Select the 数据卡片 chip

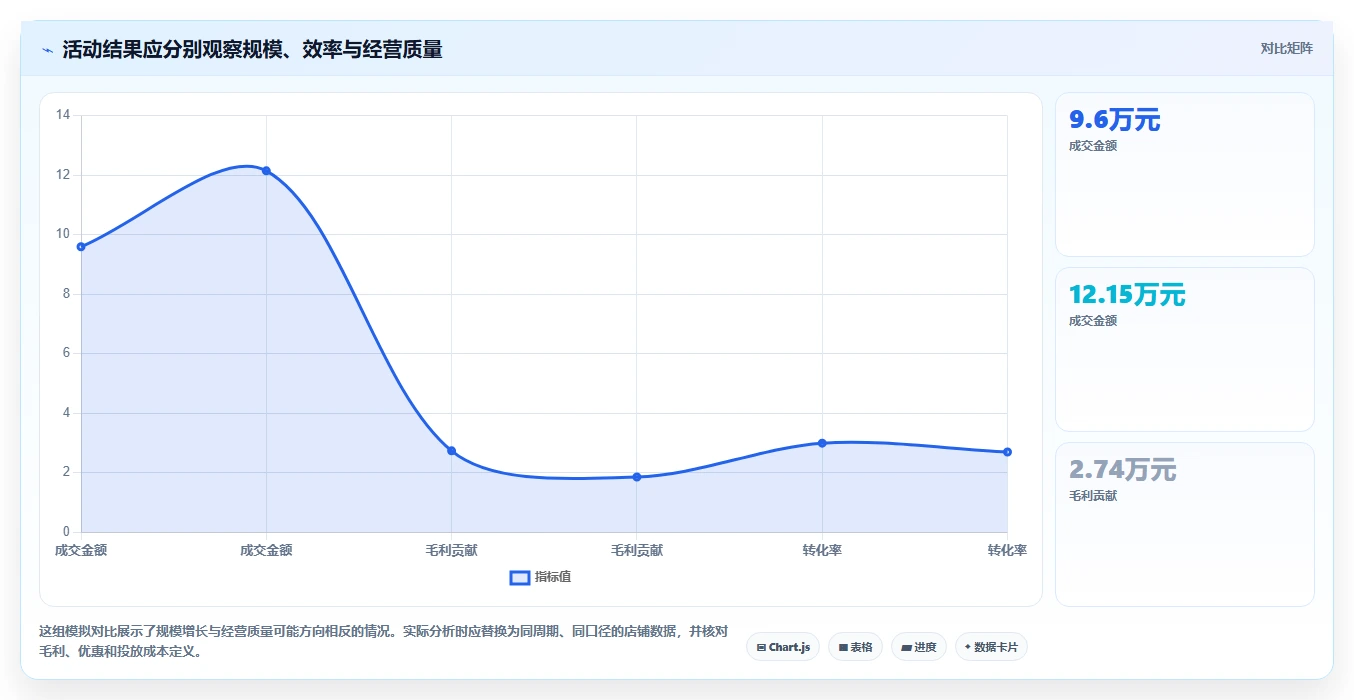[991, 647]
